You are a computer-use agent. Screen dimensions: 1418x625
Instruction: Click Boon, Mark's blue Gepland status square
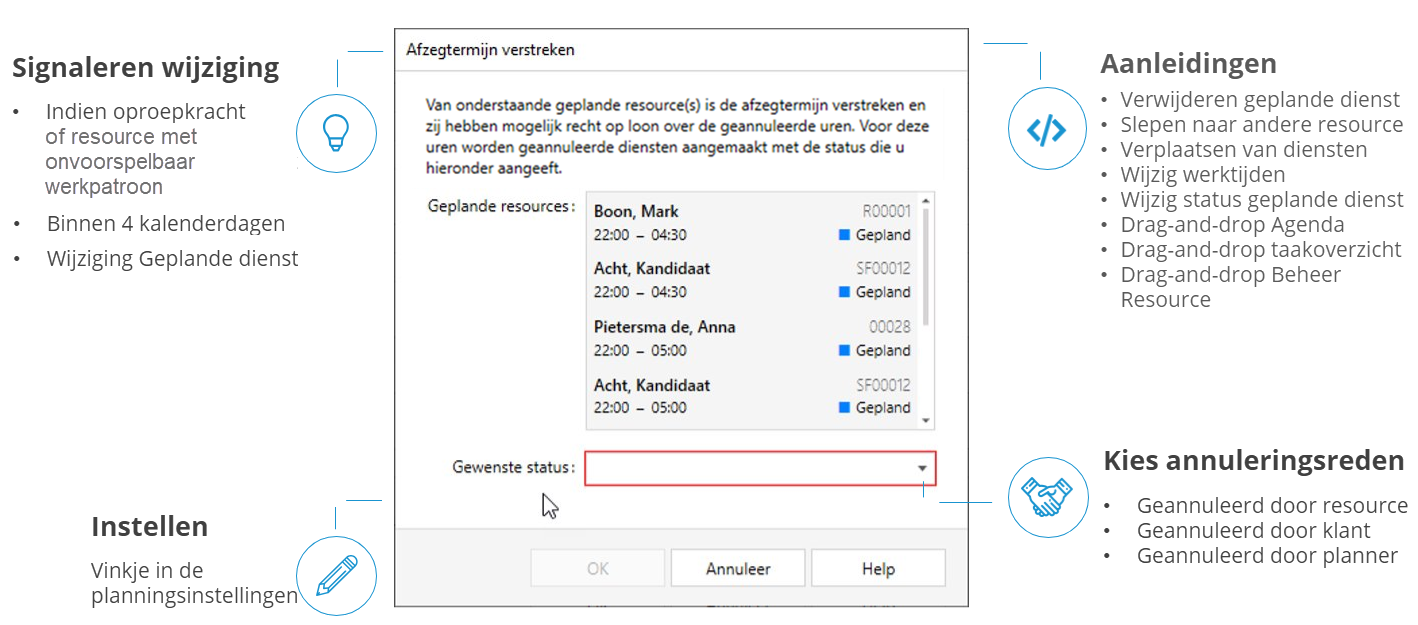(844, 235)
